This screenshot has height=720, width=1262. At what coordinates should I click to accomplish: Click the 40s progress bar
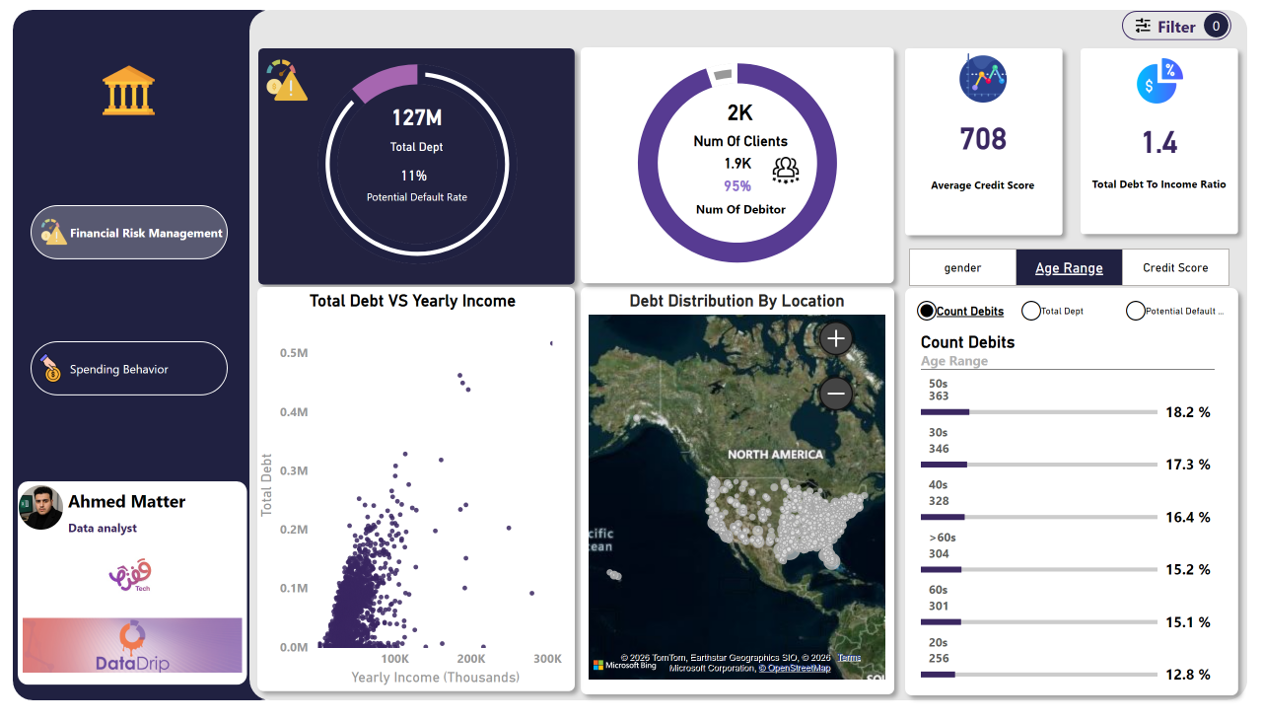[1038, 517]
